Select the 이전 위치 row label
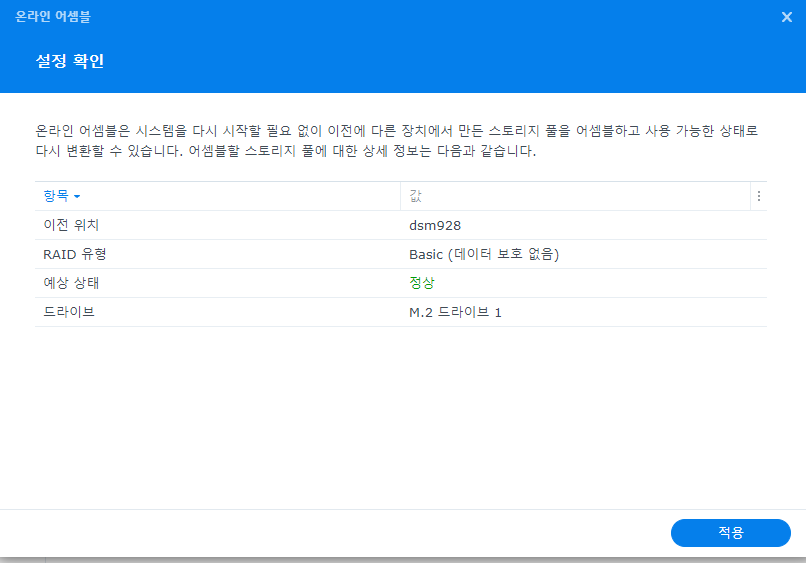 (x=71, y=225)
